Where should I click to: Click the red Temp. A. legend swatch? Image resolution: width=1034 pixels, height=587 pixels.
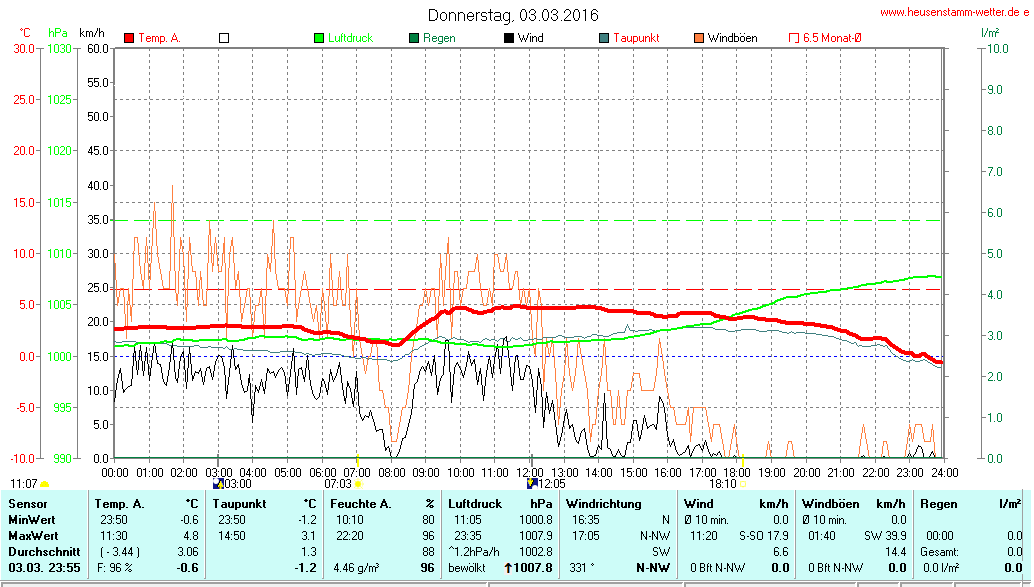(129, 38)
